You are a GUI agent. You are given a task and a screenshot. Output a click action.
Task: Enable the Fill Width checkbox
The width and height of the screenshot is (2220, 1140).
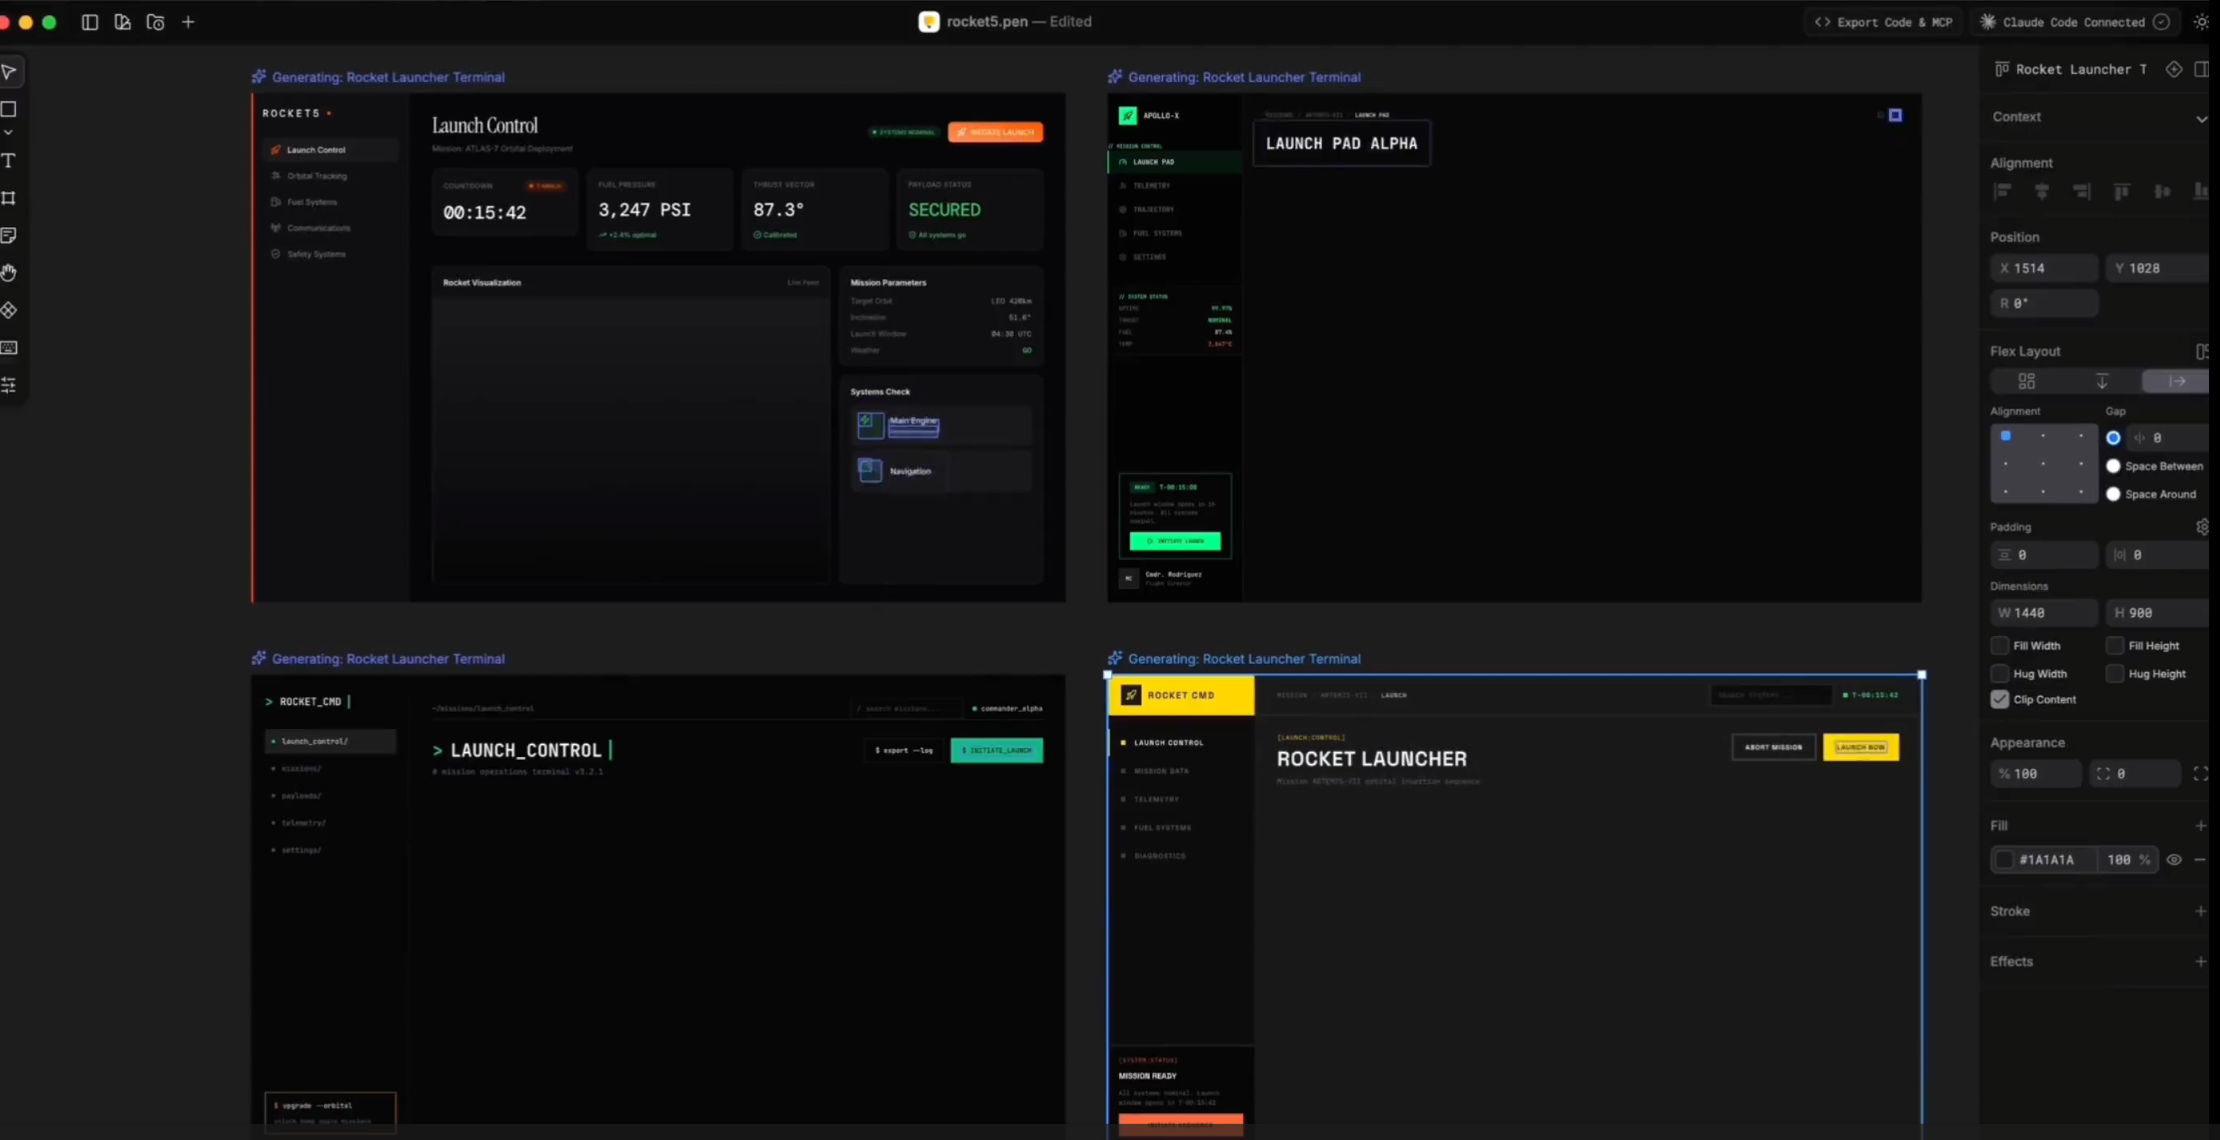pos(2000,646)
